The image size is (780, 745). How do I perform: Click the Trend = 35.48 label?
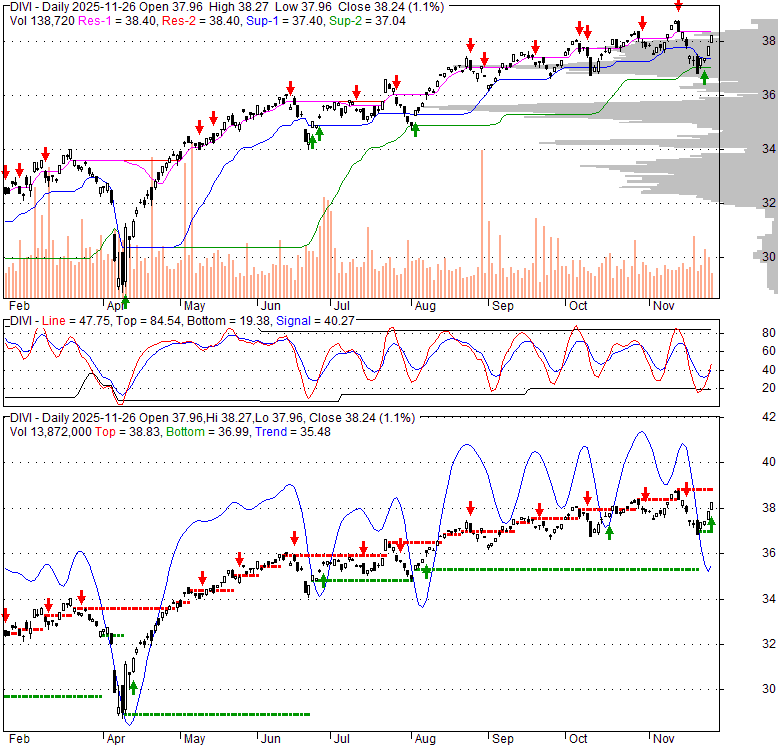293,432
